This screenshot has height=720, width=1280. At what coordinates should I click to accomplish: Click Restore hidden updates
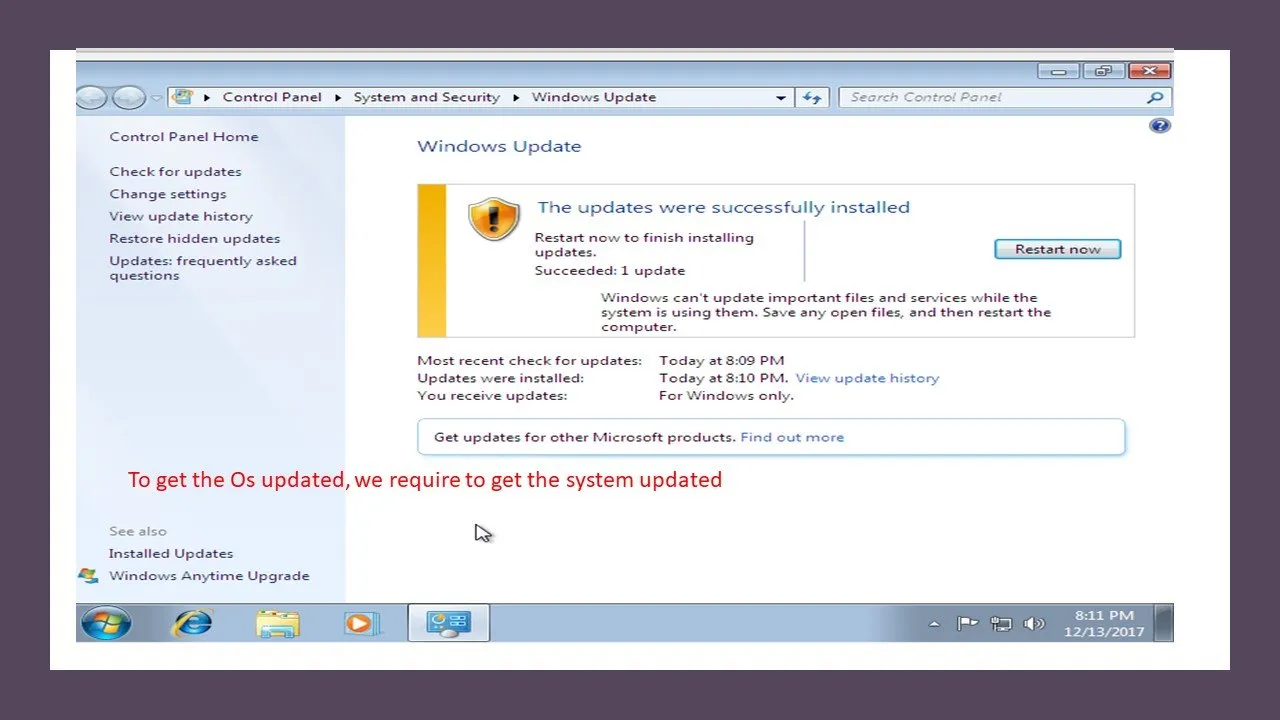(x=195, y=238)
